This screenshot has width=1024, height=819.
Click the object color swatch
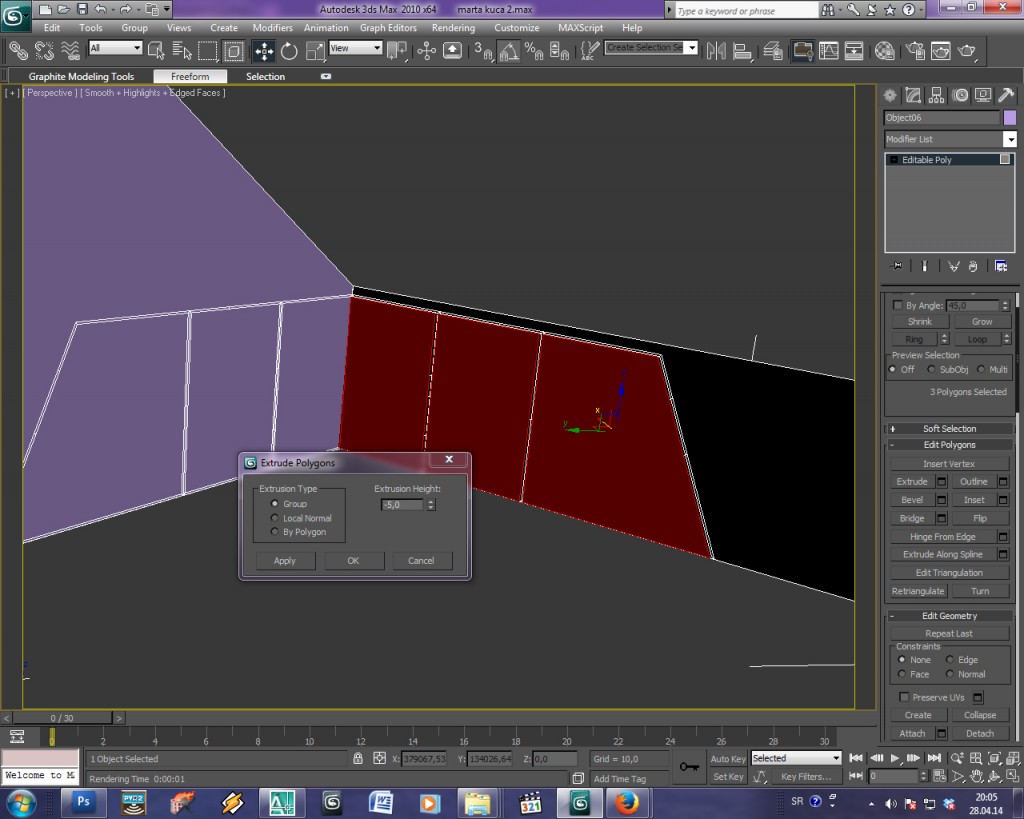(x=1010, y=118)
